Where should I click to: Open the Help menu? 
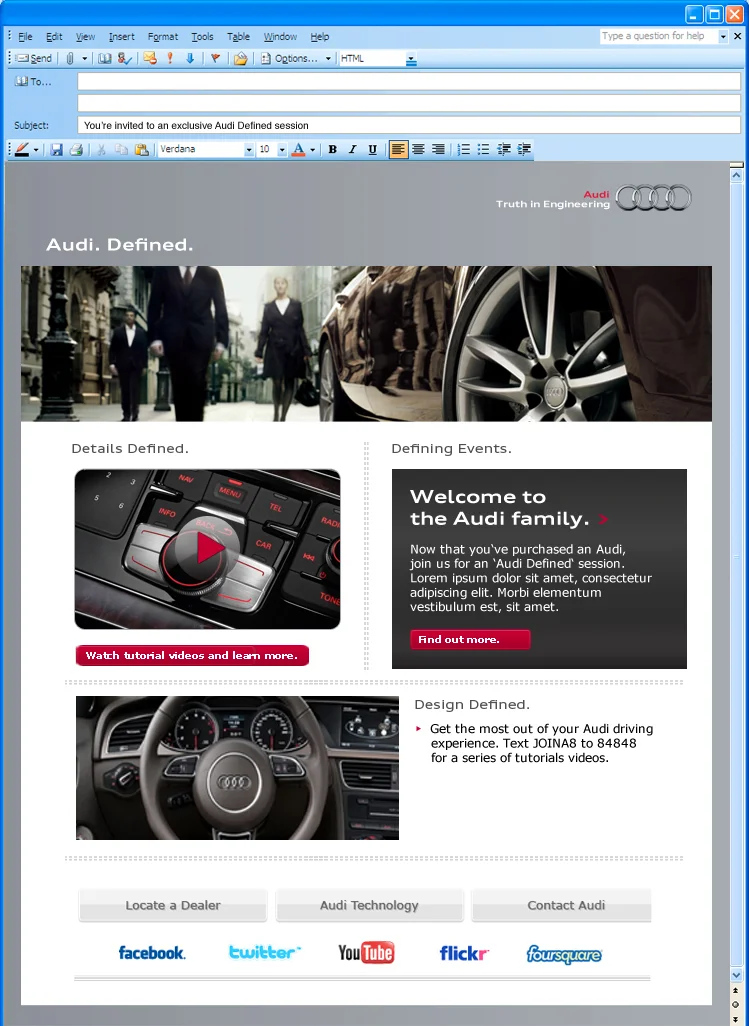pos(320,37)
